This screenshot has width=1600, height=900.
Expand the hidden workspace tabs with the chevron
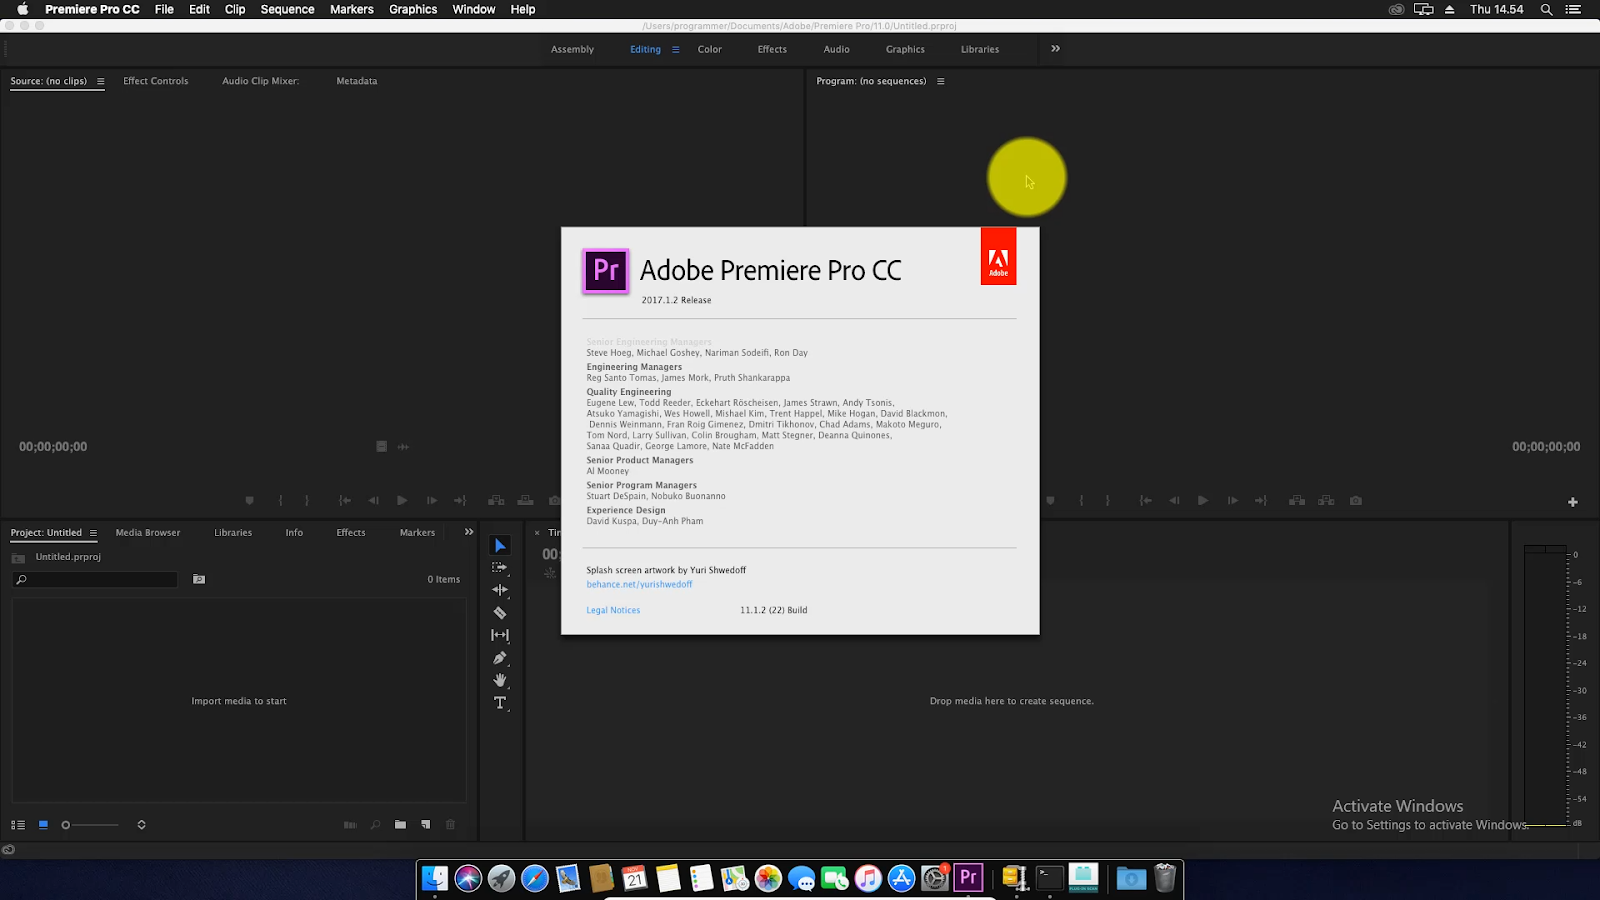pyautogui.click(x=1054, y=48)
